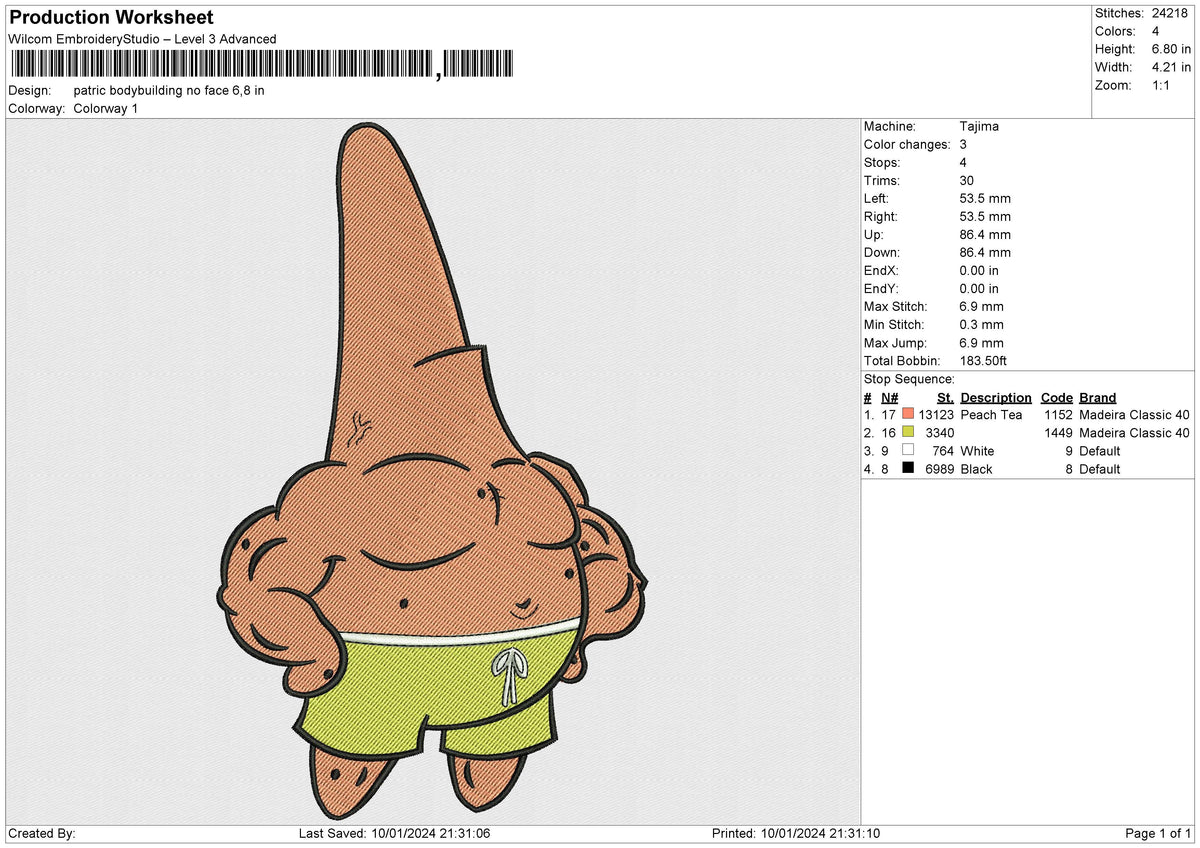1200x848 pixels.
Task: Click the 'EndY:' label
Action: [881, 288]
